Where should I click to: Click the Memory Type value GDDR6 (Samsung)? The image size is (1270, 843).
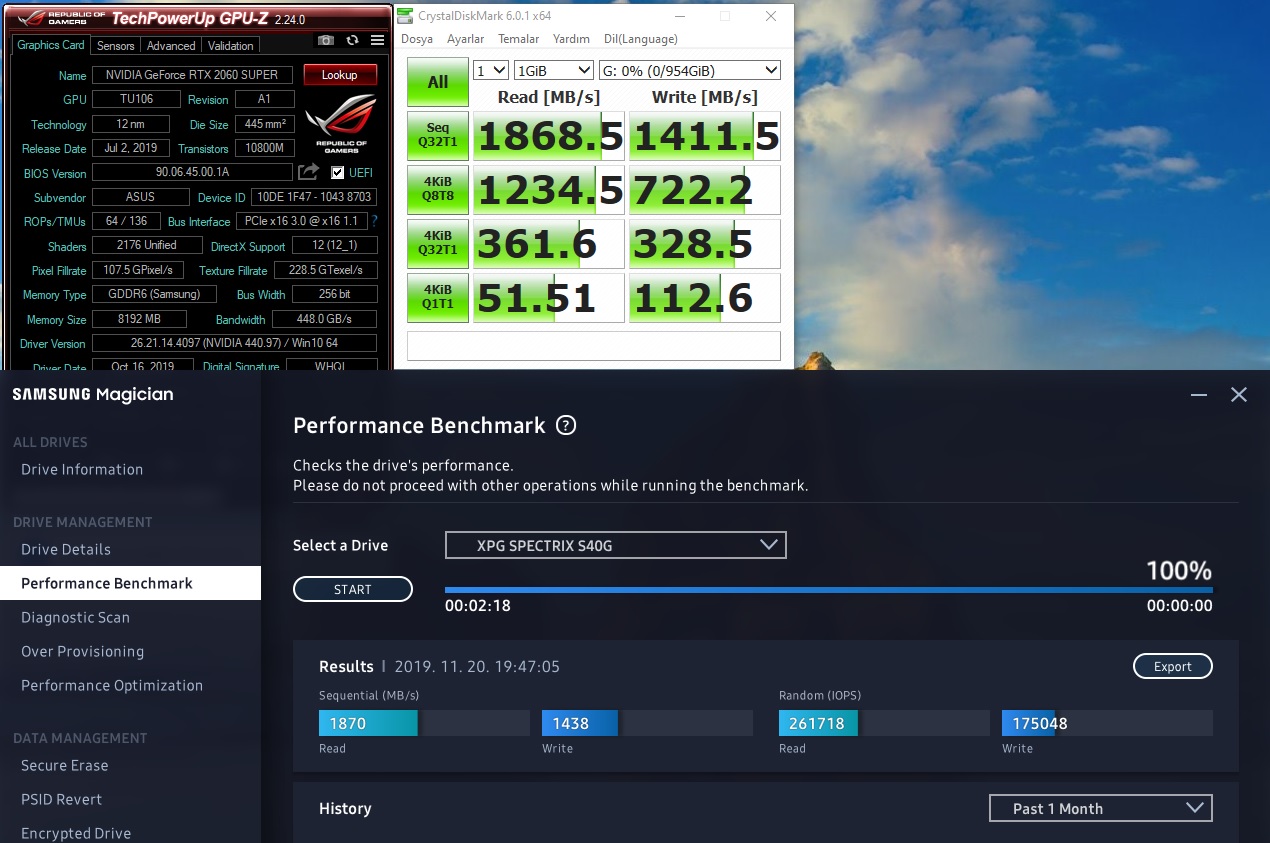pos(153,294)
